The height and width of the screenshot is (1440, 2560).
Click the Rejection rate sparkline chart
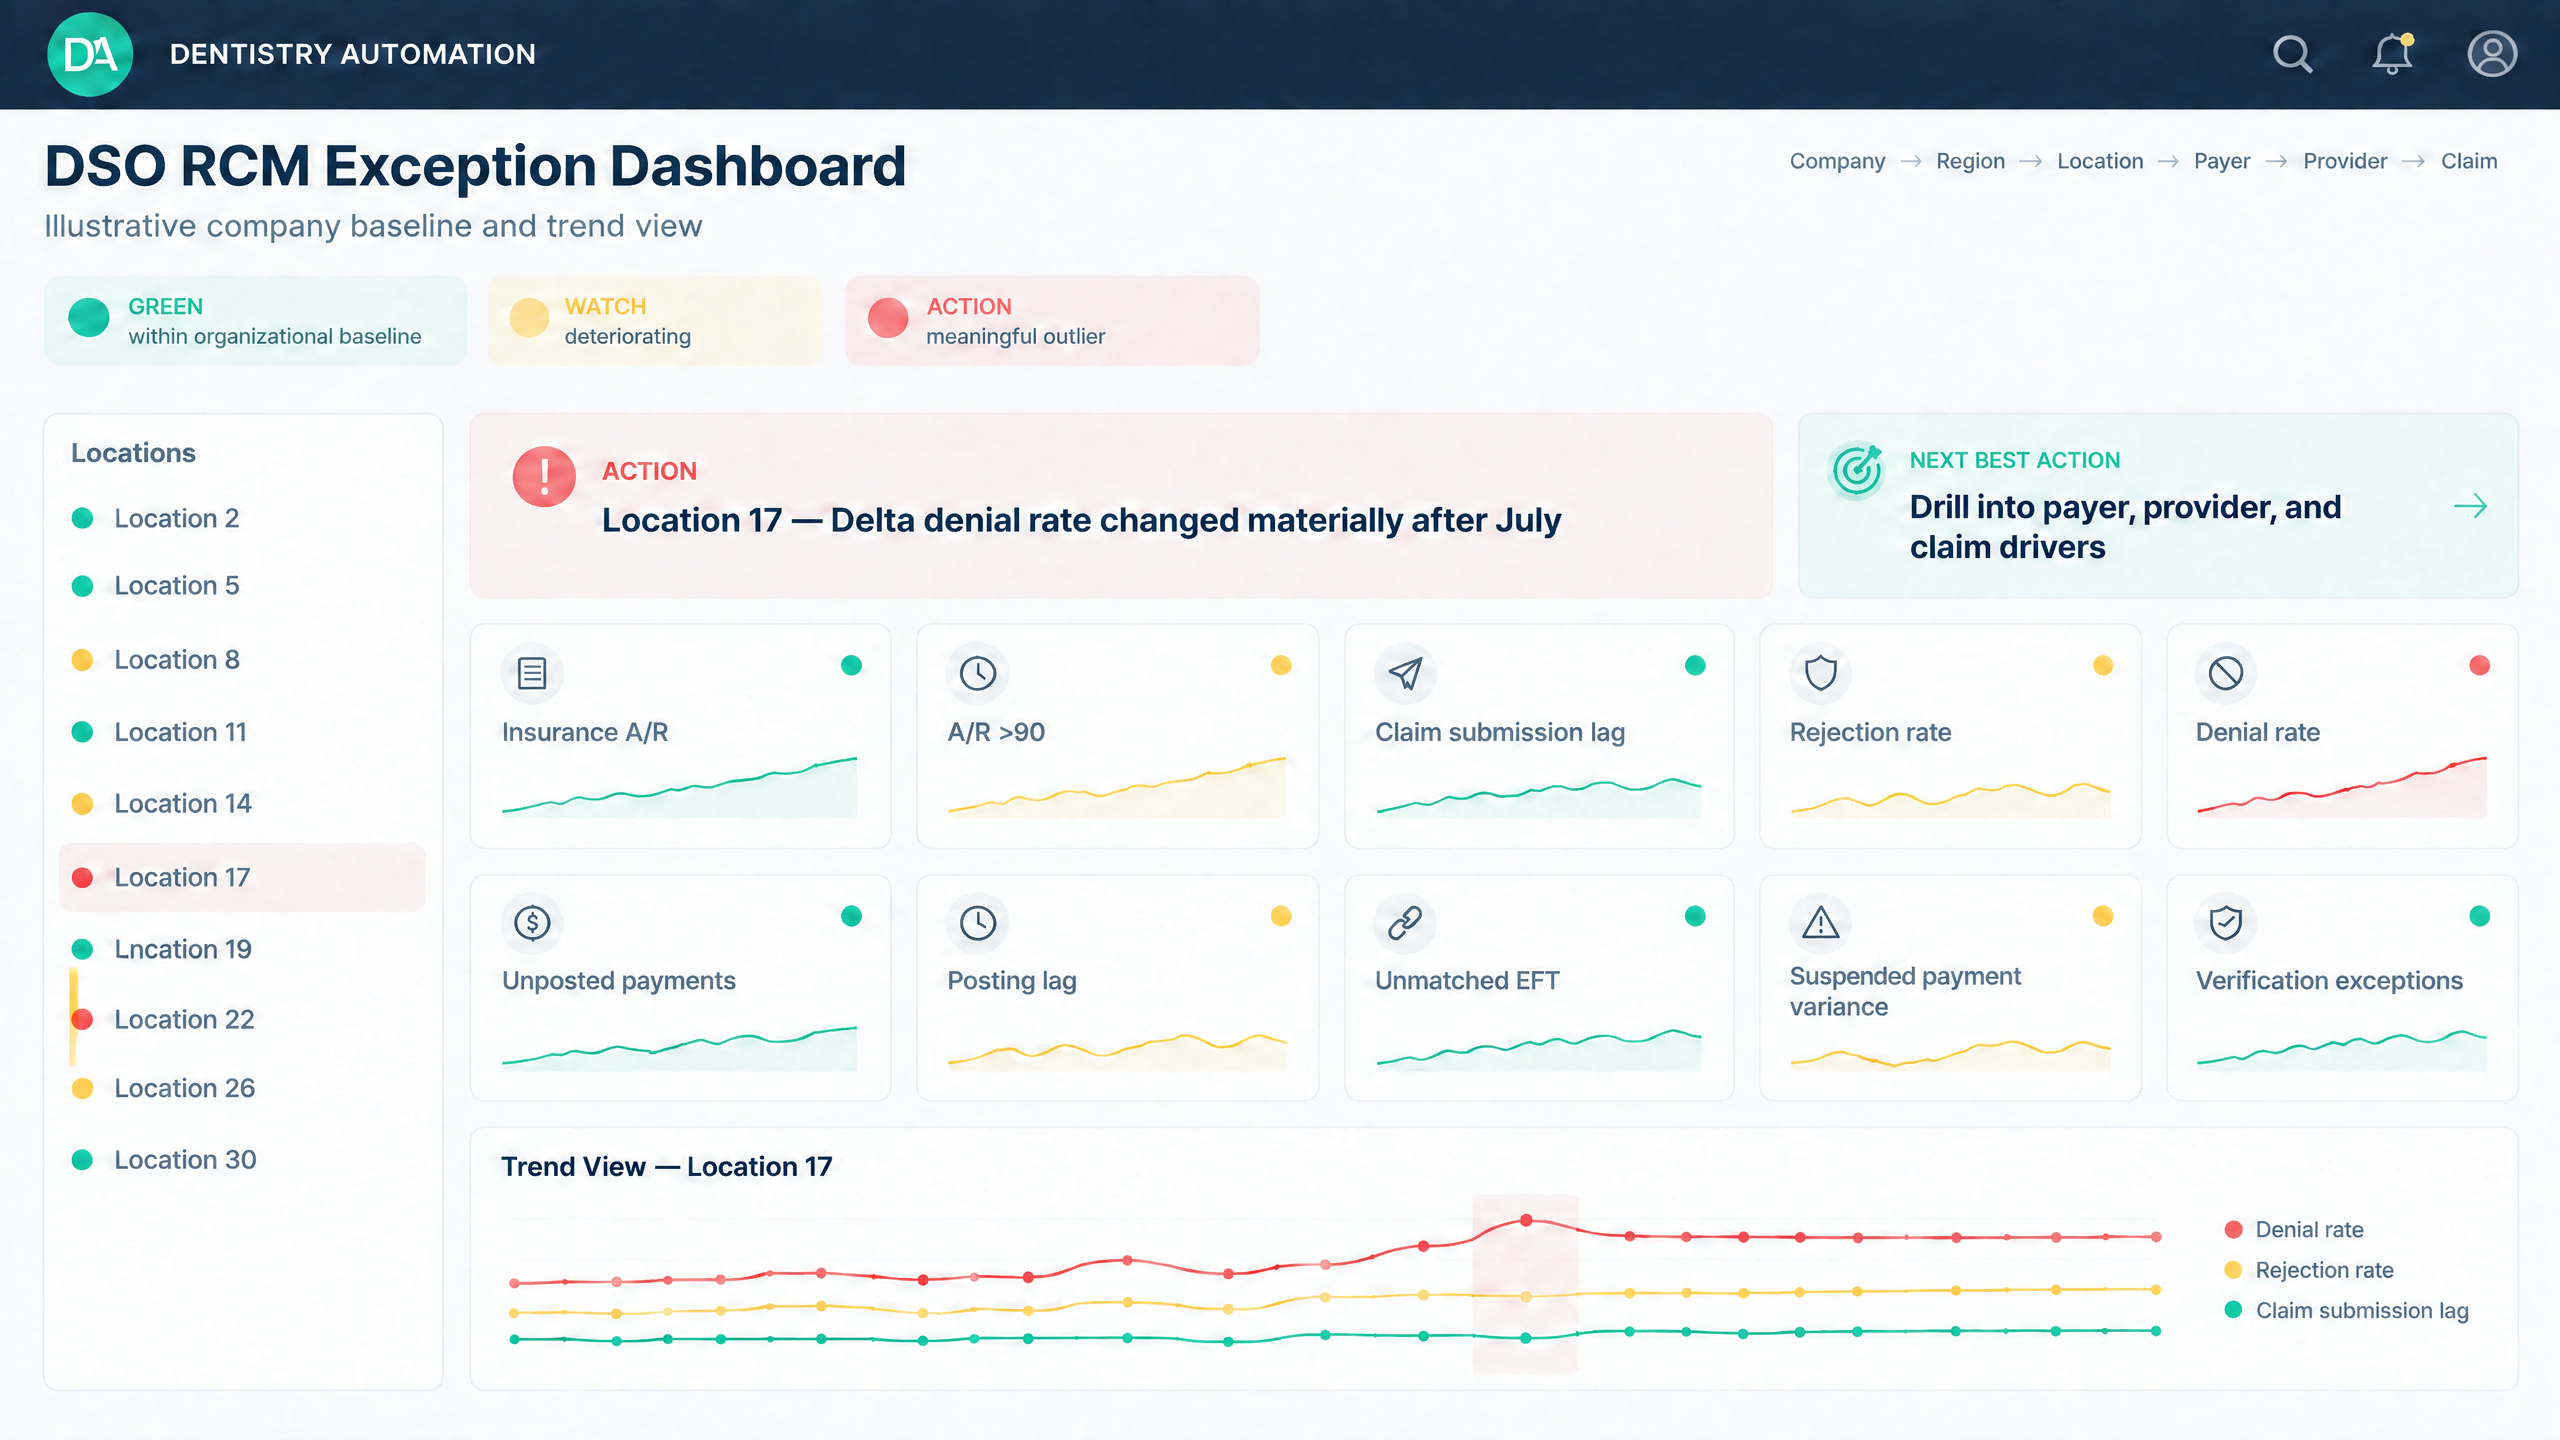(1950, 799)
